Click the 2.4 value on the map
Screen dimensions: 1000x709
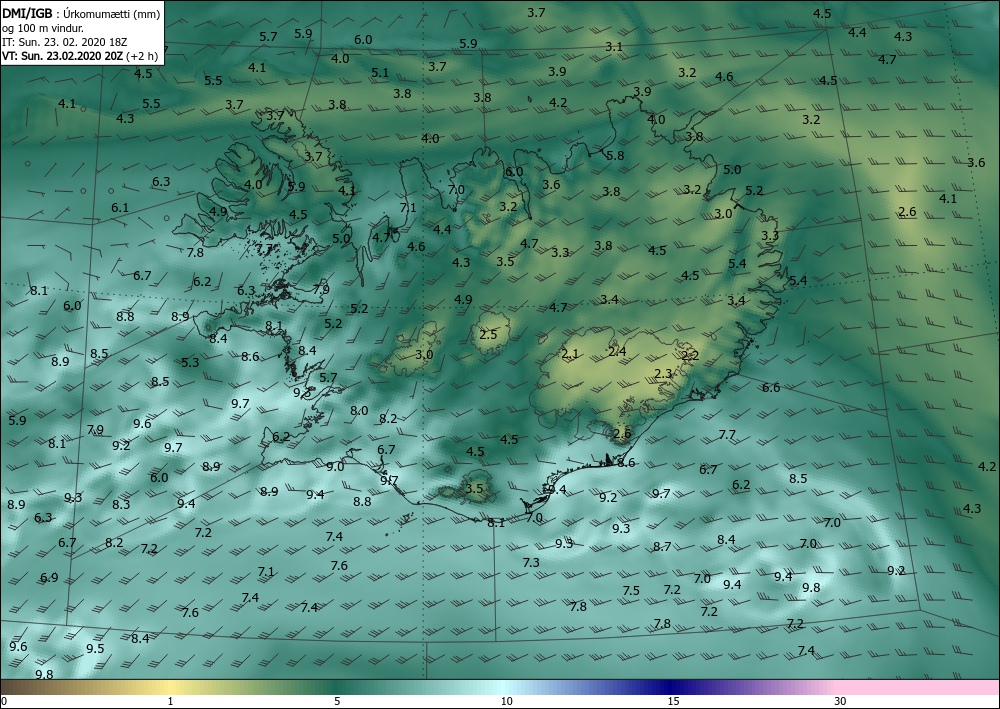point(617,352)
